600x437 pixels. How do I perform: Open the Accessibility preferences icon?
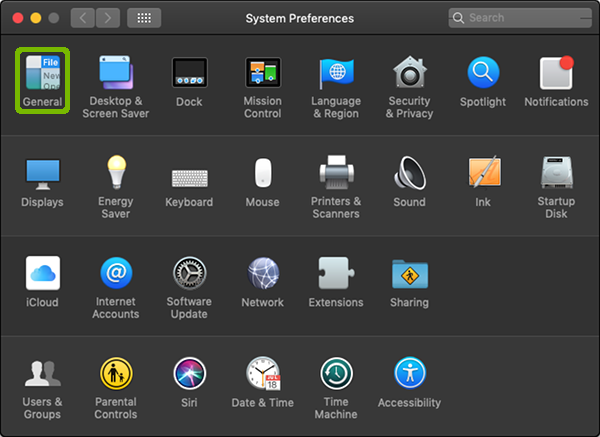410,373
